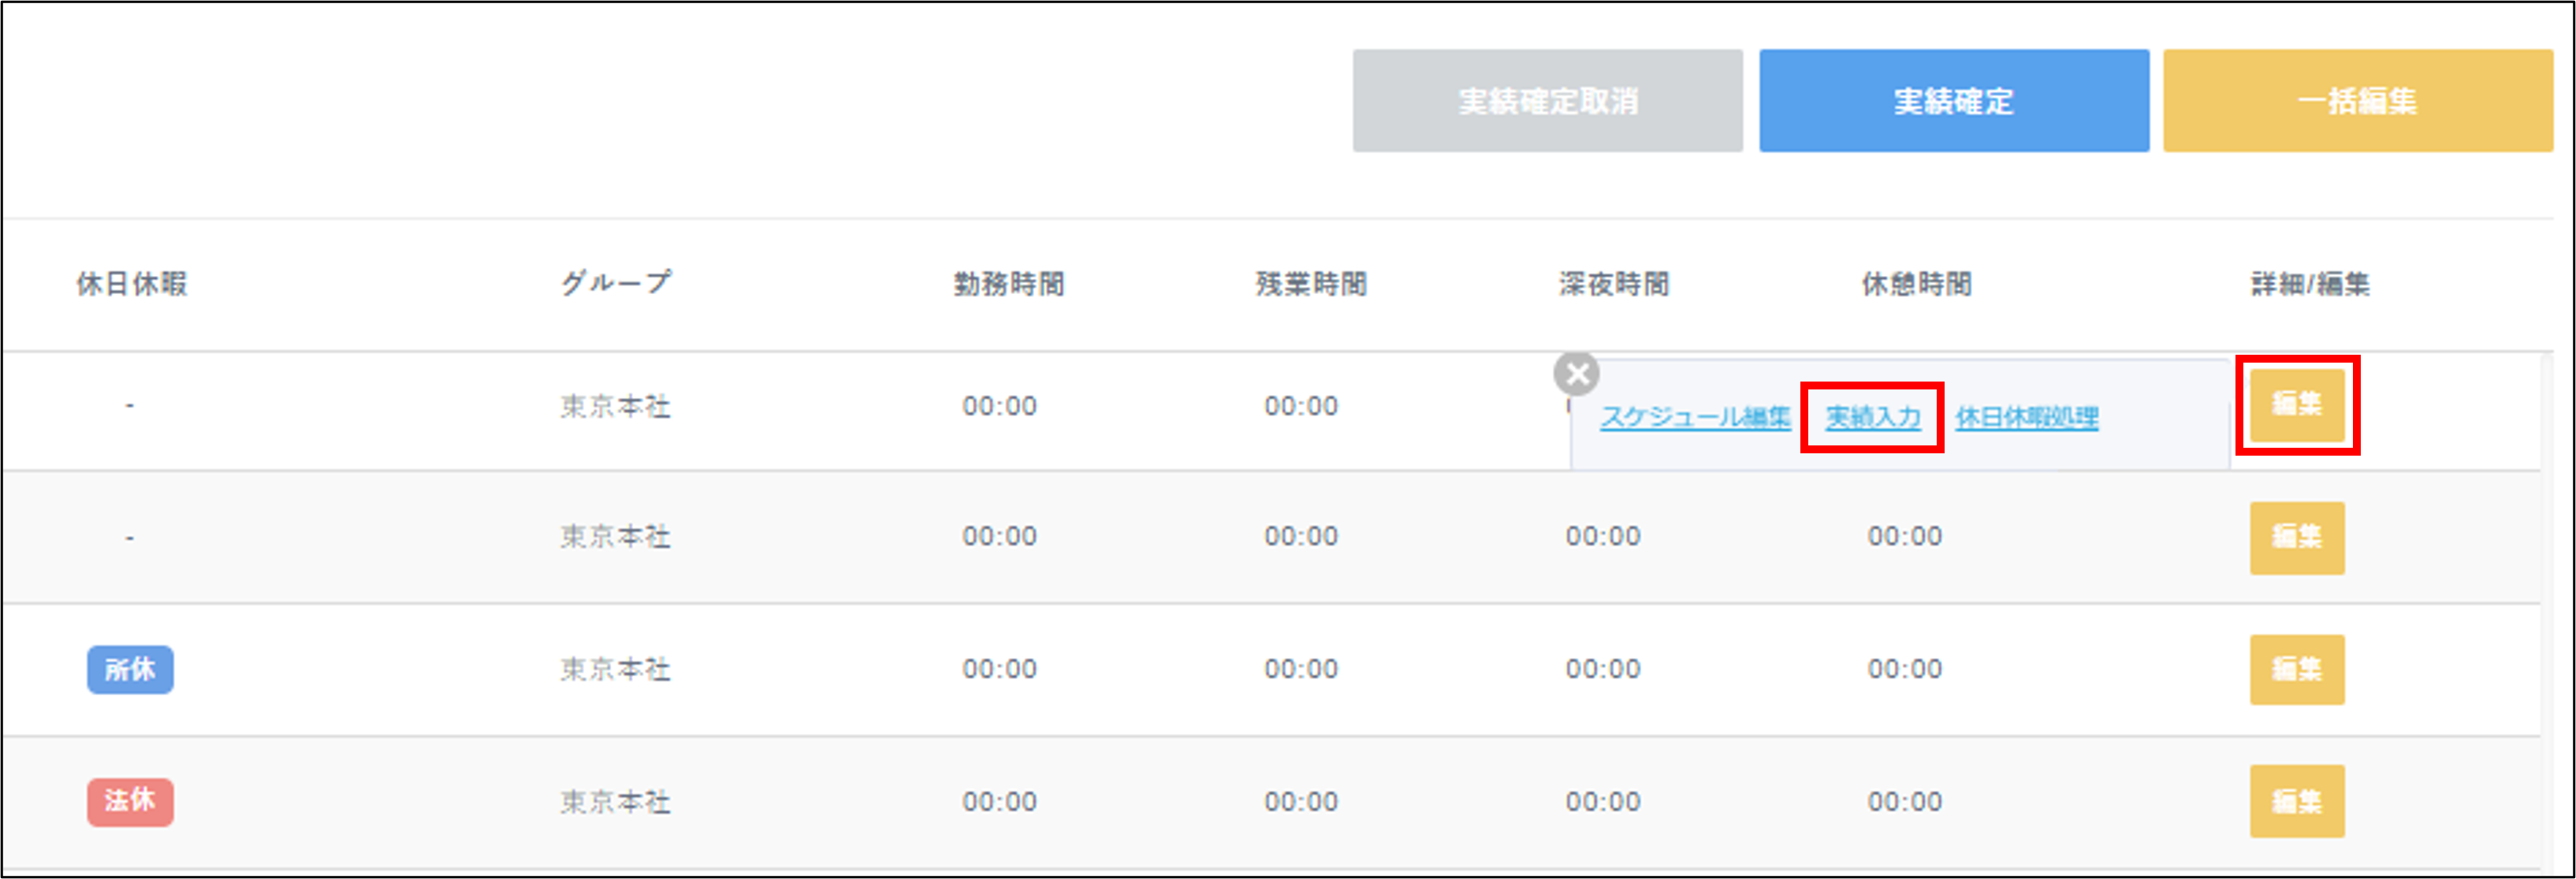Screen dimensions: 2576x879
Task: Click the 実績確定取消 button
Action: [1547, 101]
